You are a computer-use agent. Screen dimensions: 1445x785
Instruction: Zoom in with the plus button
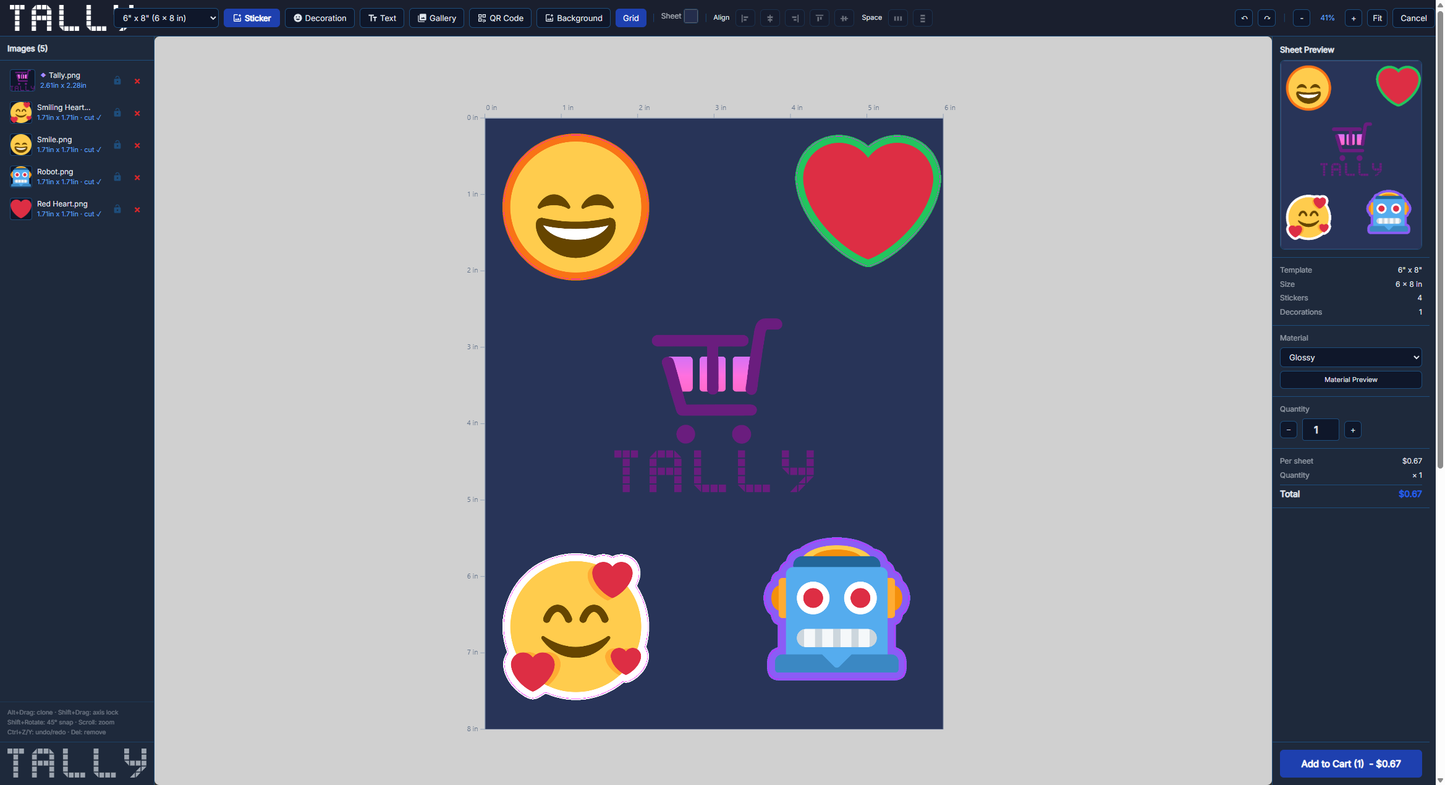click(1353, 18)
